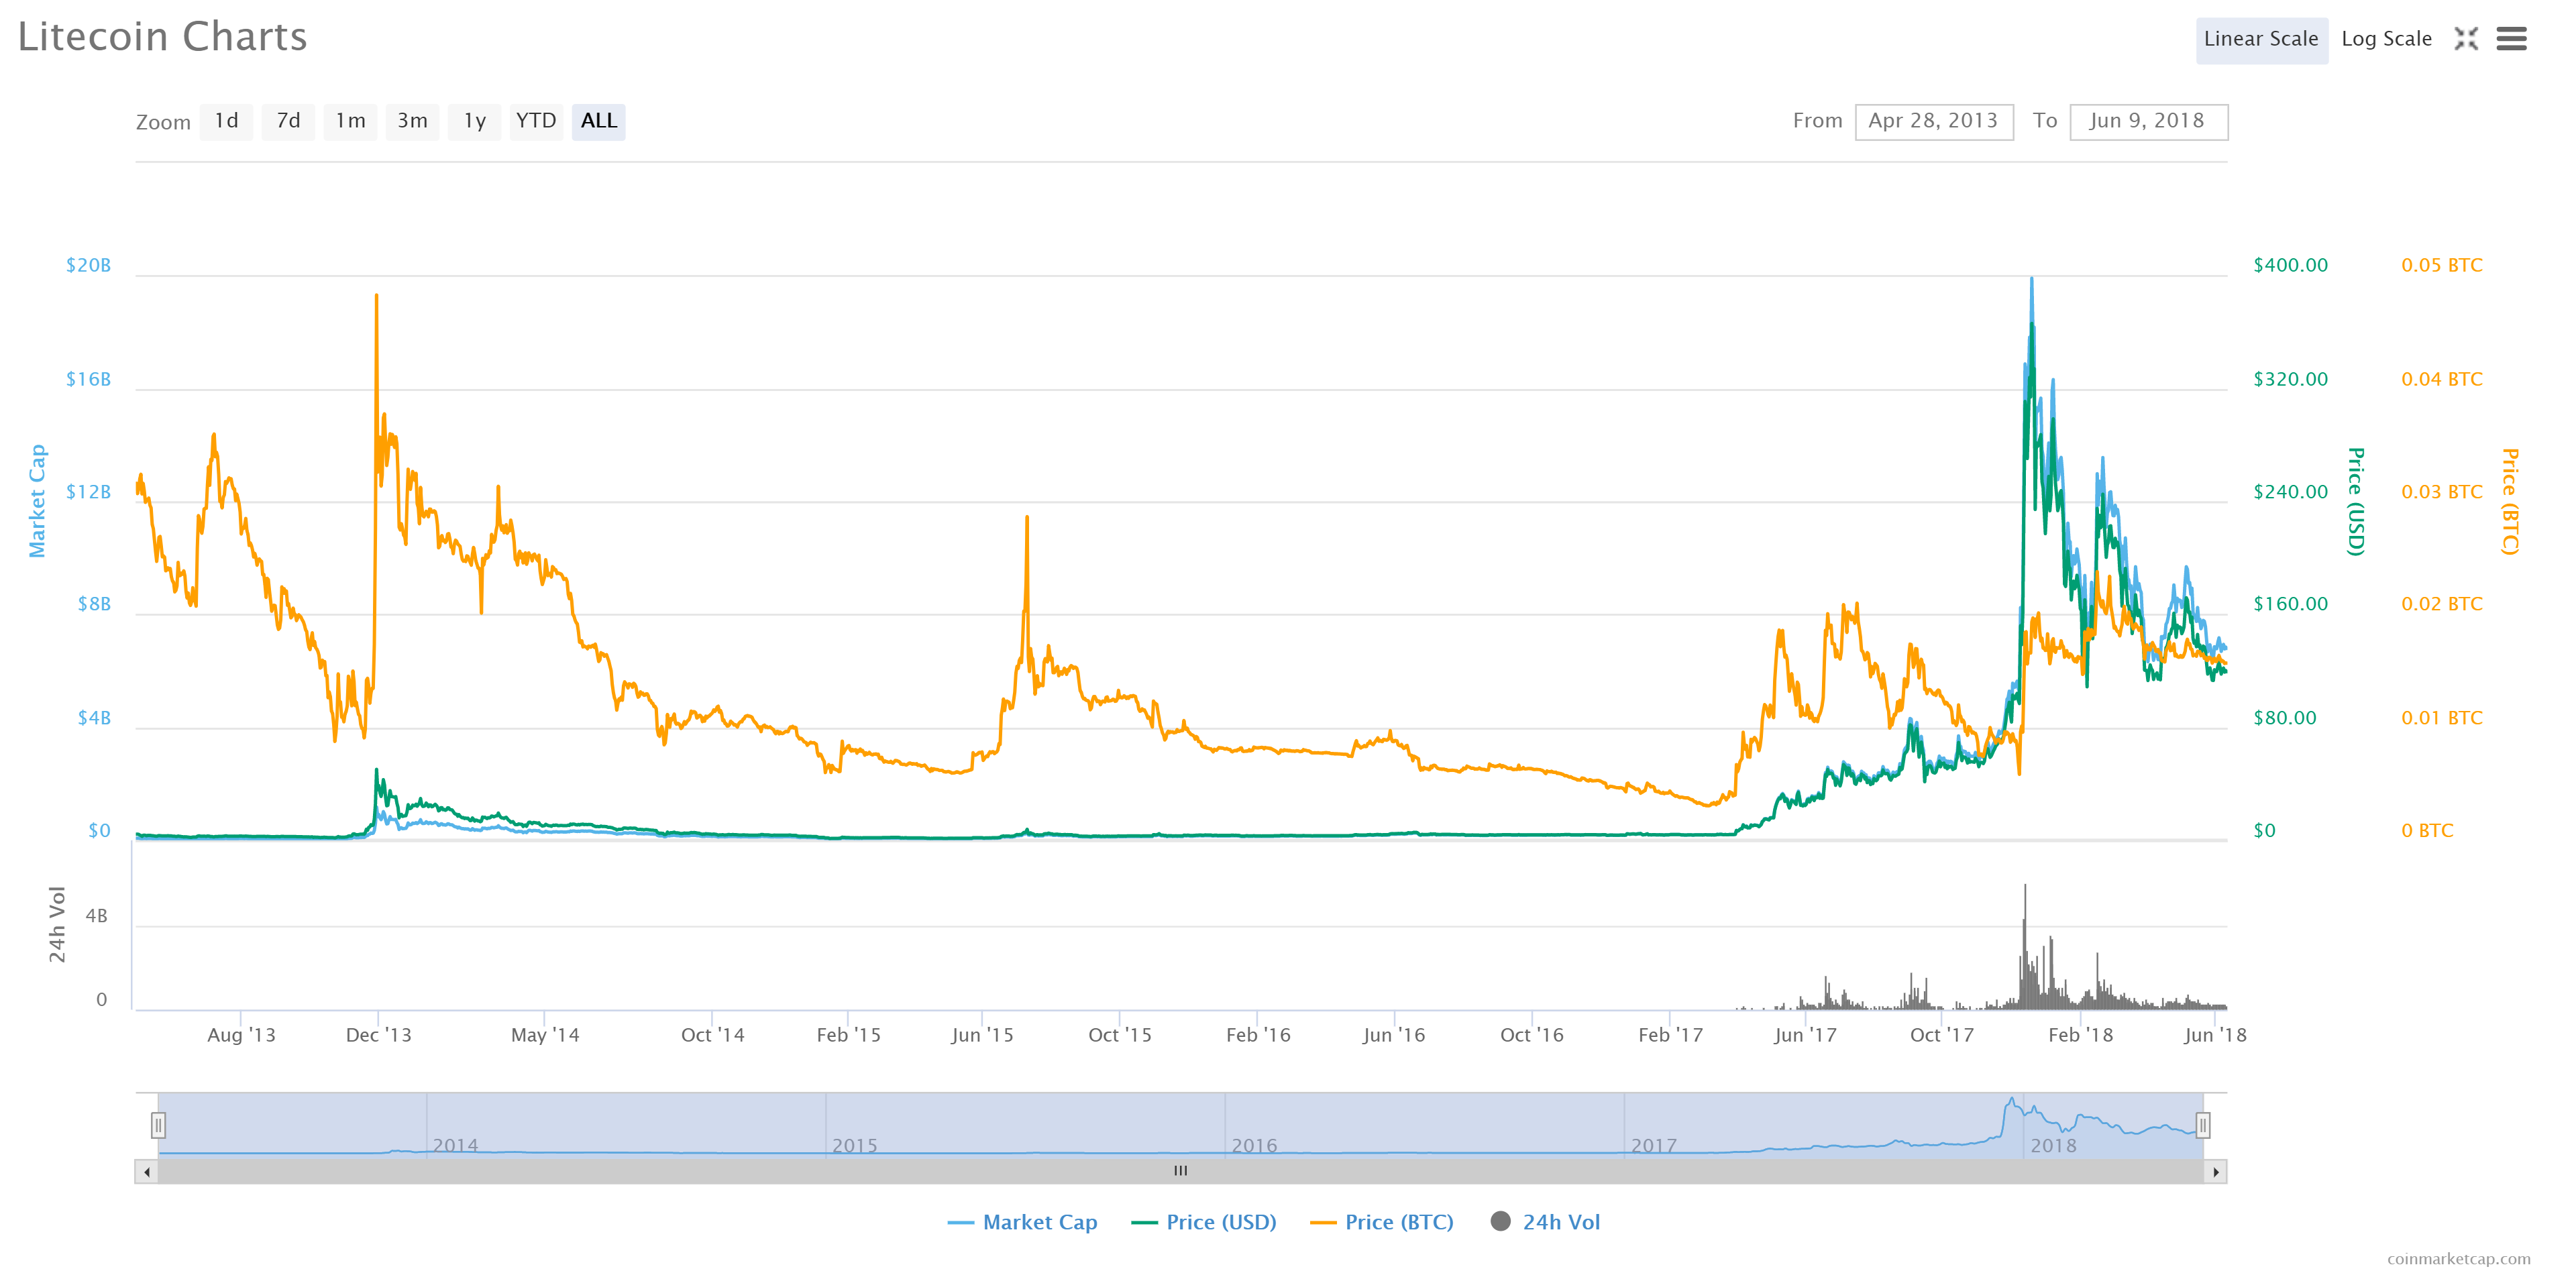Edit the From date field
Viewport: 2576px width, 1273px height.
(1933, 121)
